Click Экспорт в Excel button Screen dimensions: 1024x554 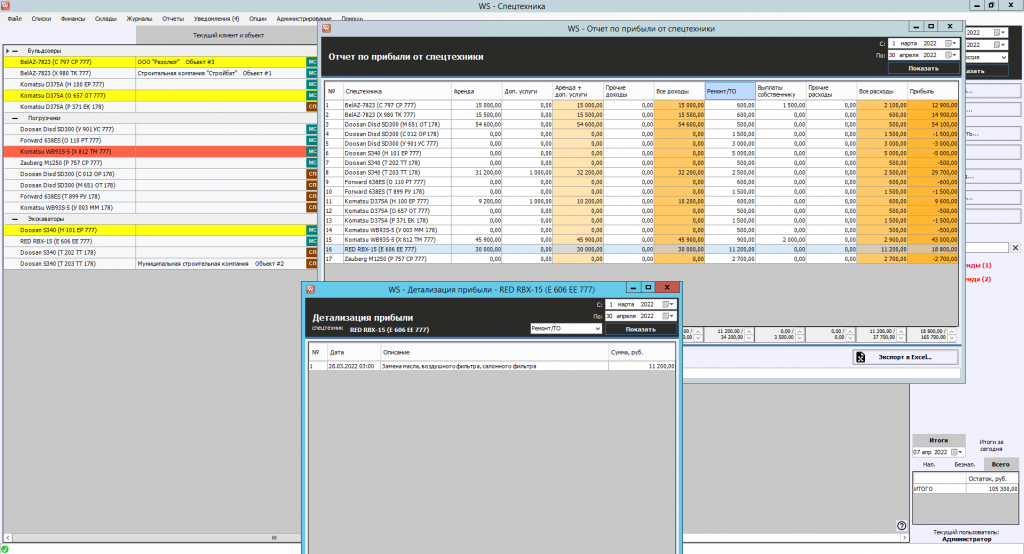click(906, 357)
